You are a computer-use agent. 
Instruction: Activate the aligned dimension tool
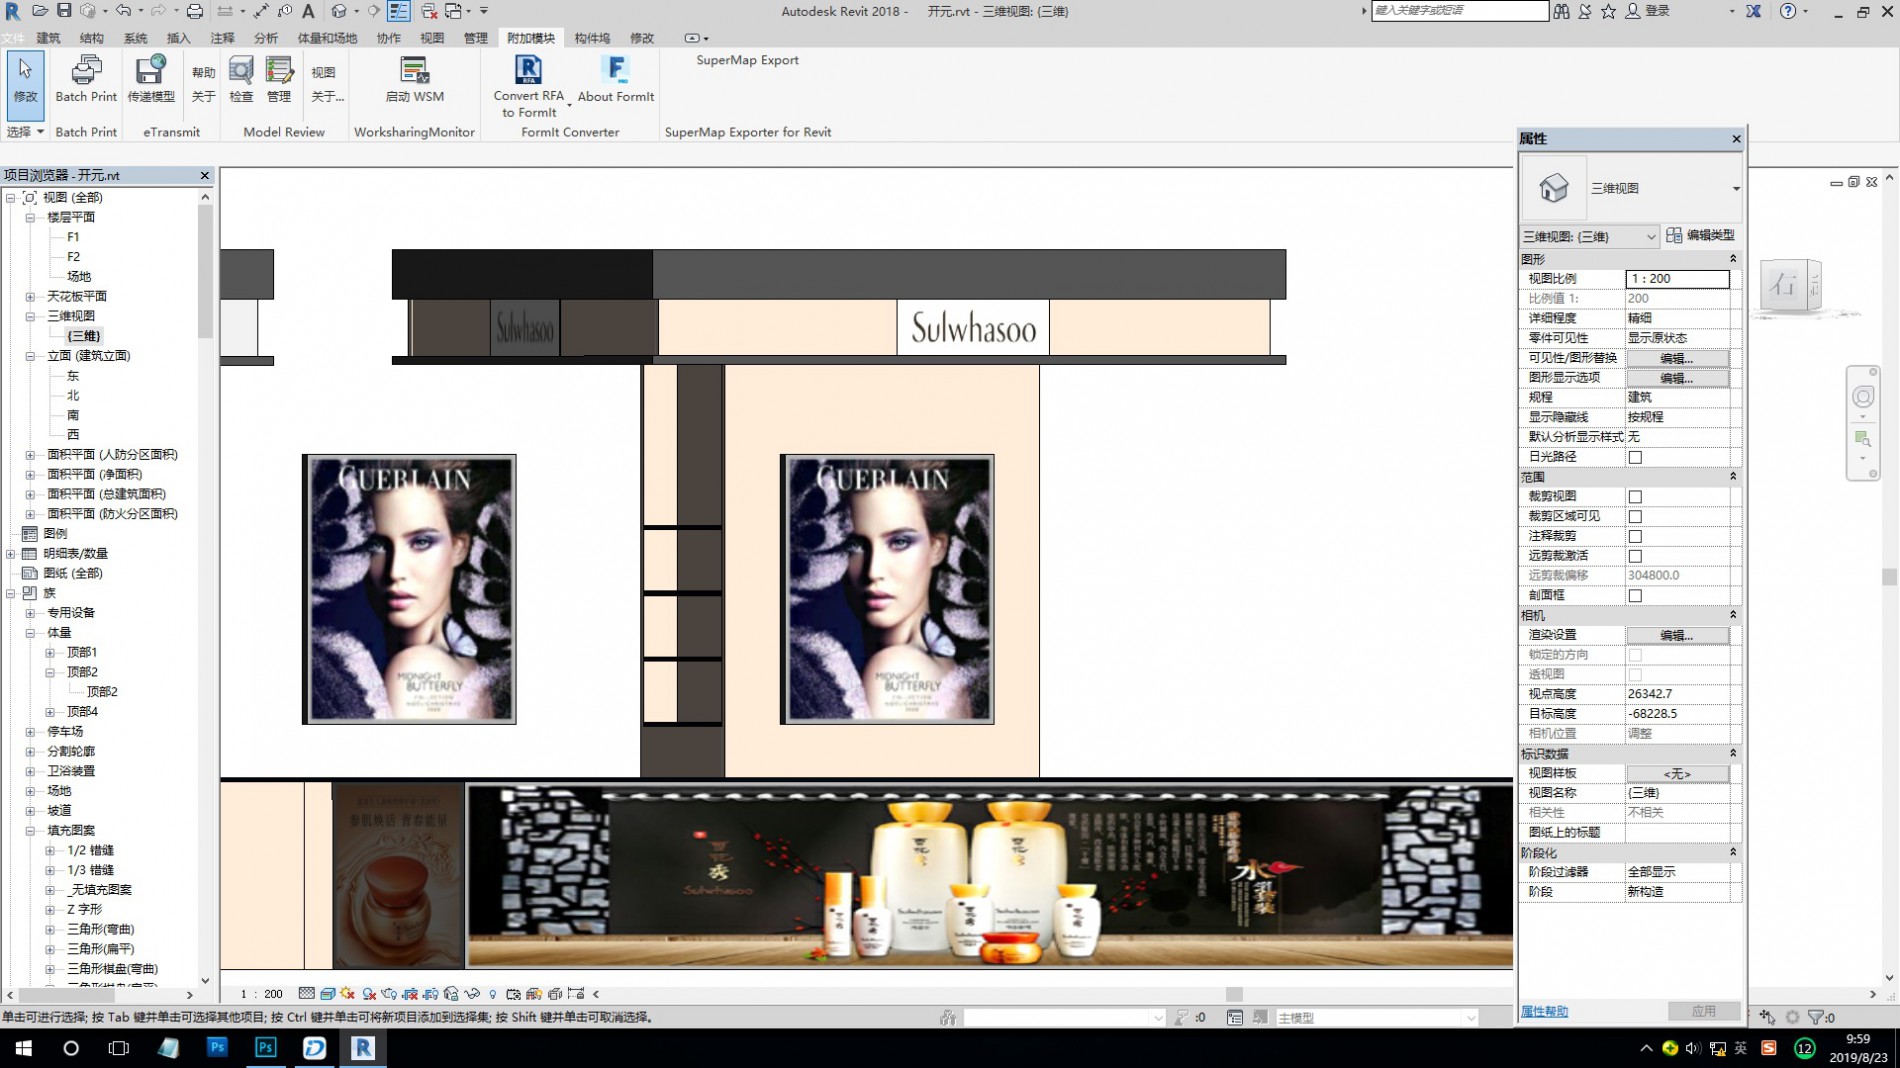(261, 11)
